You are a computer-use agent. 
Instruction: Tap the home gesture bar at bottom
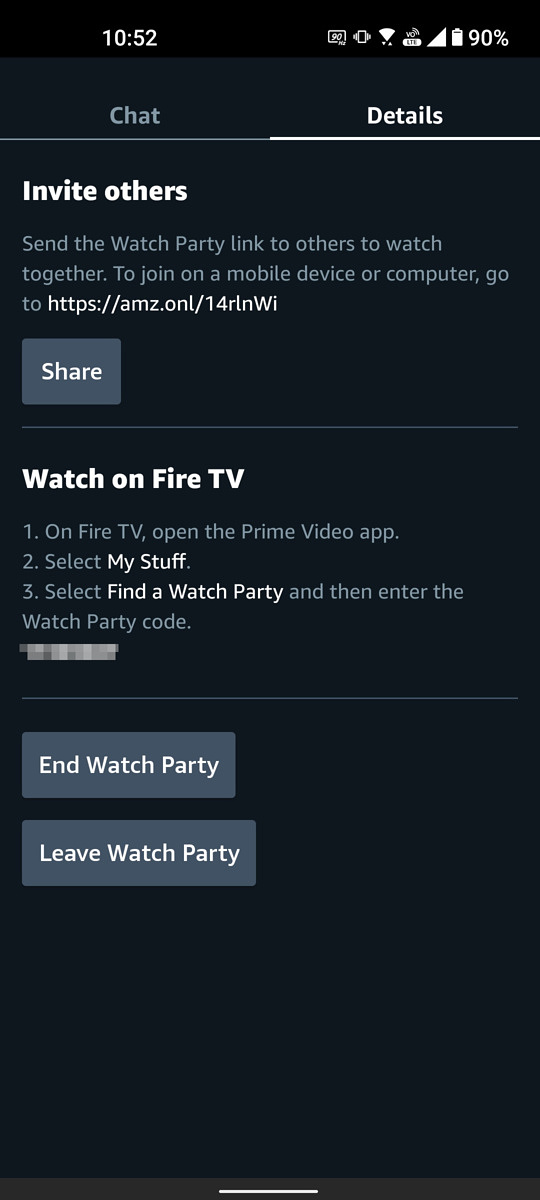pyautogui.click(x=270, y=1190)
